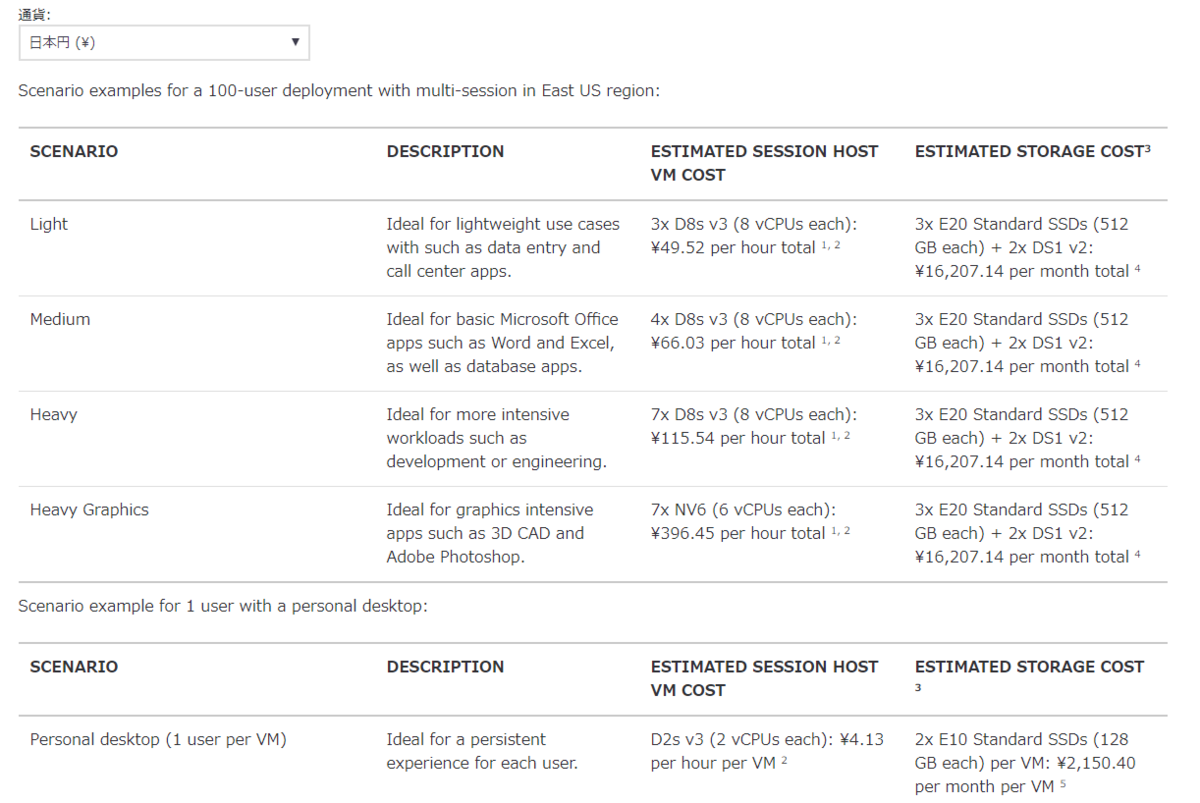The height and width of the screenshot is (803, 1200).
Task: Click the 通貨 currency label
Action: point(35,13)
